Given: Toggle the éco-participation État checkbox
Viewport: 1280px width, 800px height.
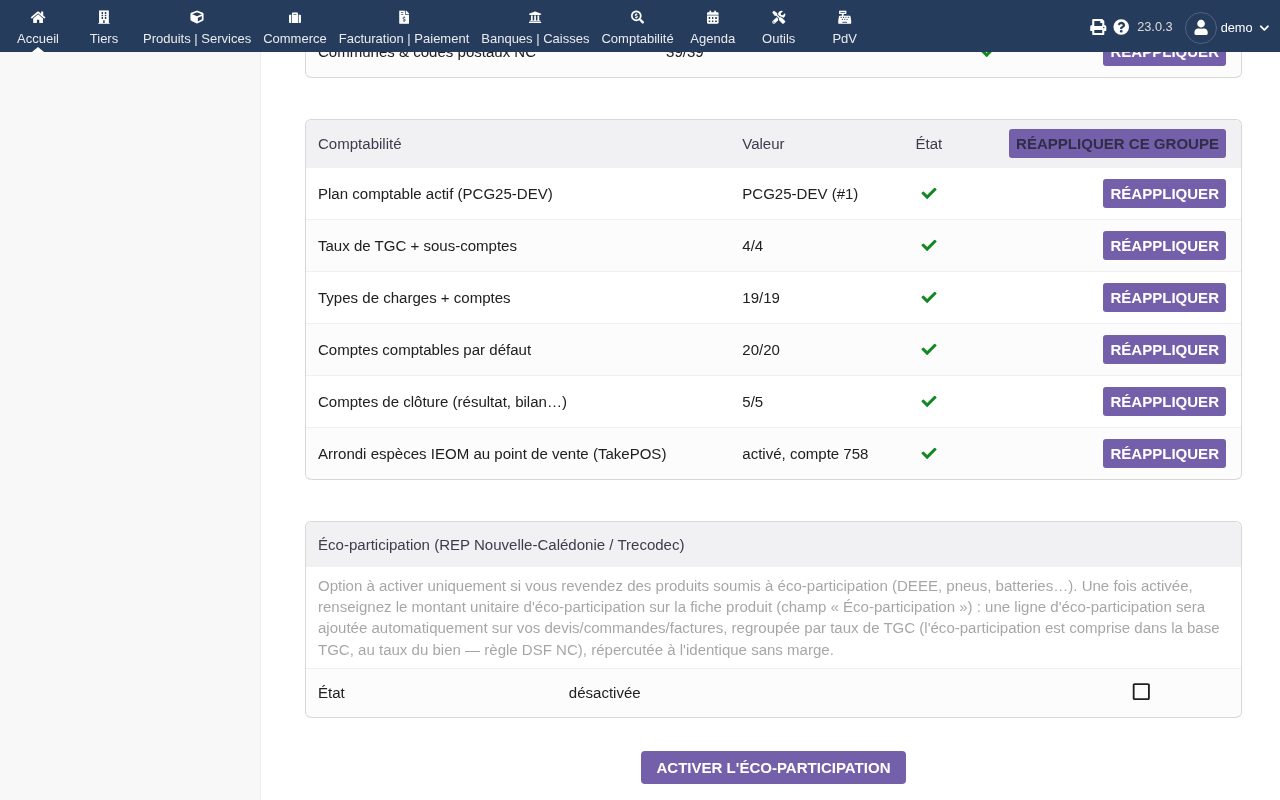Looking at the screenshot, I should click(x=1141, y=691).
